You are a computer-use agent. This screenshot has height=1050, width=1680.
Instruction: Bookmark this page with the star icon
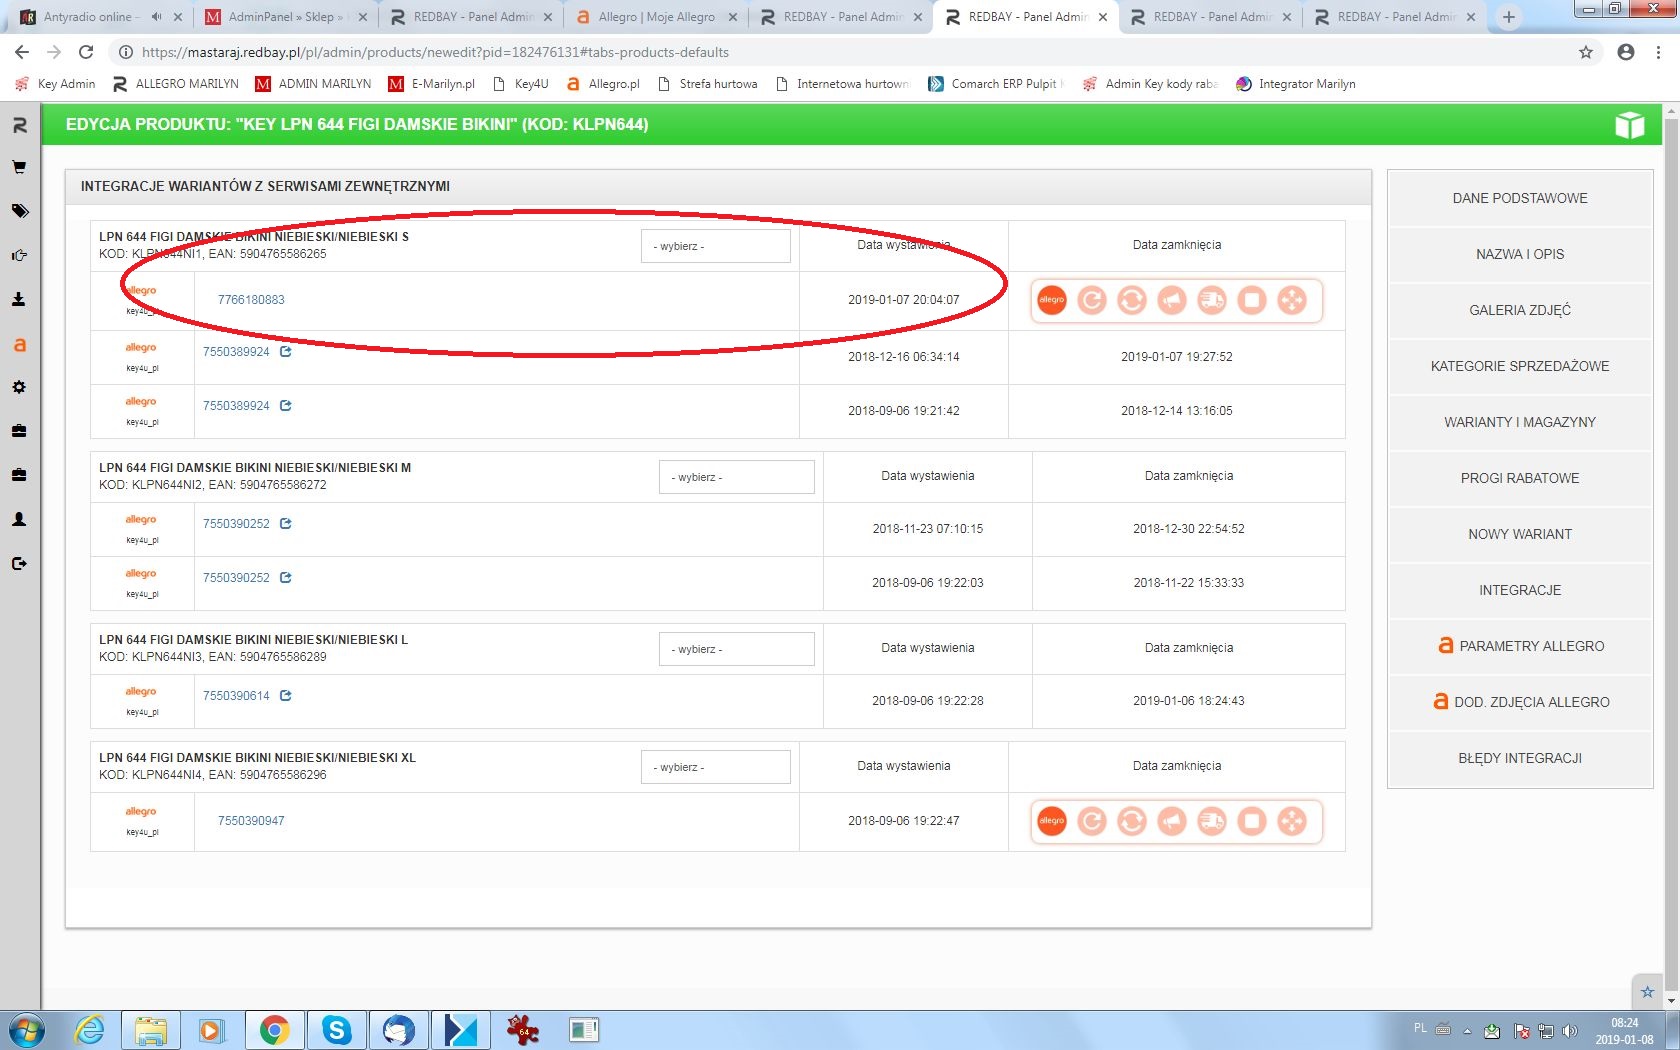click(x=1585, y=52)
